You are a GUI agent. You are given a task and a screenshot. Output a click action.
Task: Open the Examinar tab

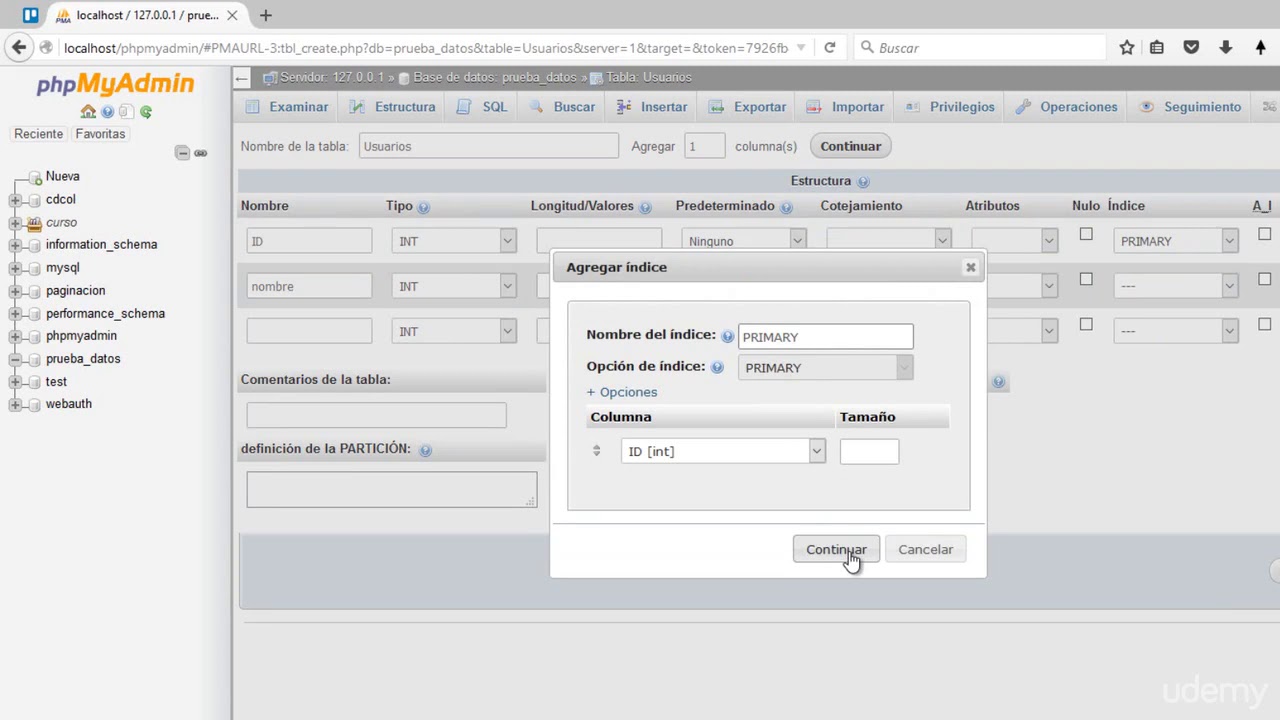[x=286, y=107]
